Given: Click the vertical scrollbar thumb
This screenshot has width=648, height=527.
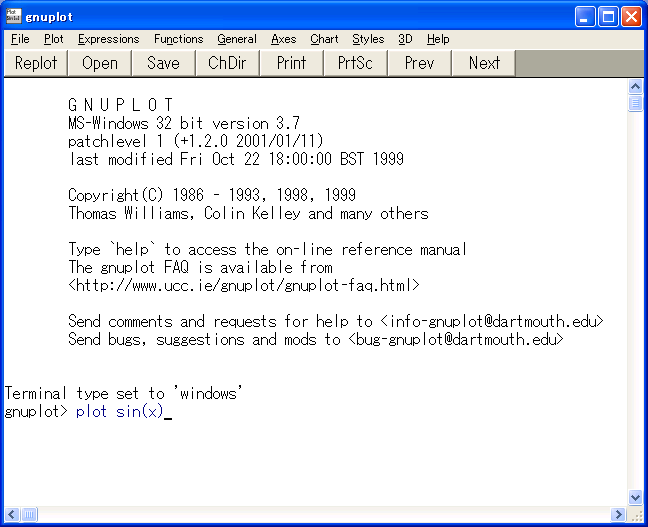Looking at the screenshot, I should [x=635, y=103].
